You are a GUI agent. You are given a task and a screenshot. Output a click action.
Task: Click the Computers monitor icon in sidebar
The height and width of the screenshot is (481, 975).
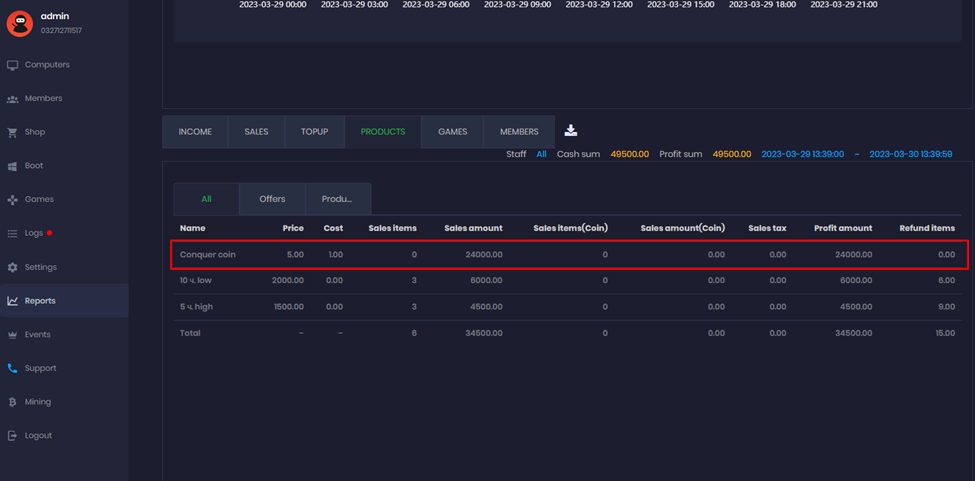coord(13,65)
